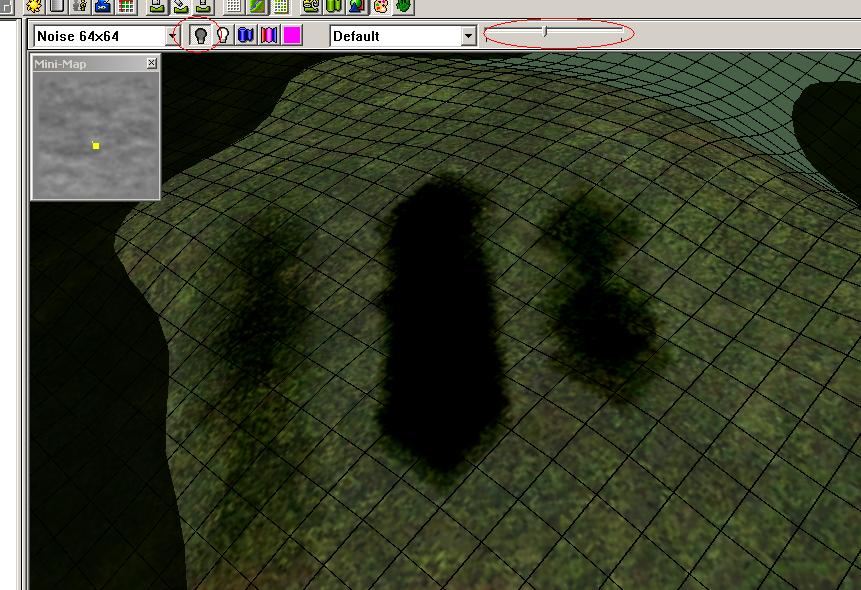This screenshot has width=861, height=590.
Task: Click the plain white grid toolbar icon
Action: tap(234, 7)
